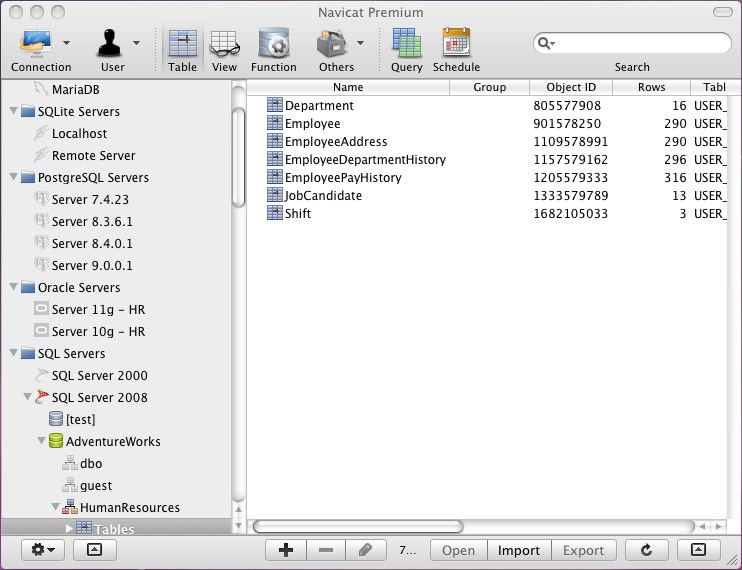Click the Import button
This screenshot has width=742, height=570.
(519, 550)
